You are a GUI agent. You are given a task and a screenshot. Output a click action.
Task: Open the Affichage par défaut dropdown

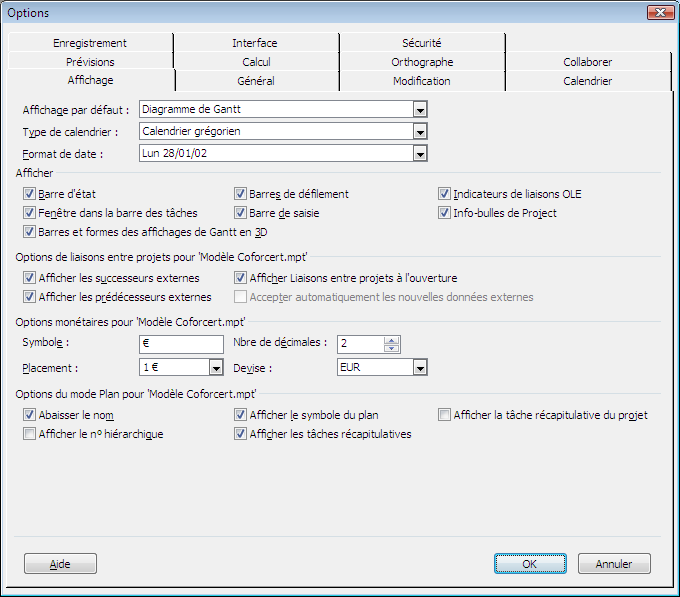420,110
